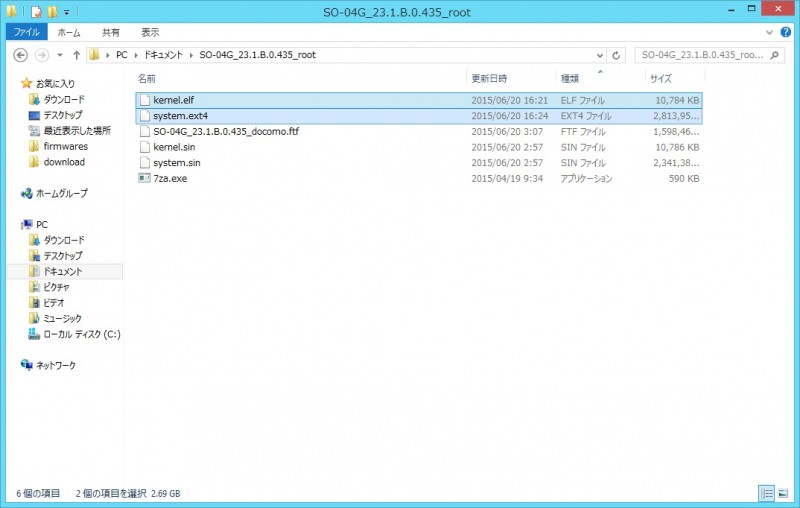Select the system.ext4 file icon
This screenshot has height=508, width=800.
[145, 116]
